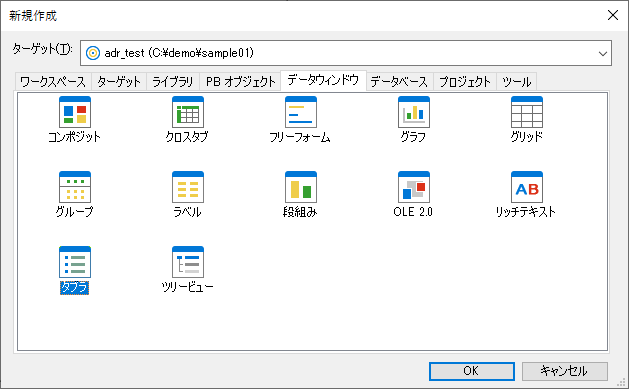Choose the クロスタブ (Crosstab) style icon
Viewport: 629px width, 389px height.
point(188,112)
